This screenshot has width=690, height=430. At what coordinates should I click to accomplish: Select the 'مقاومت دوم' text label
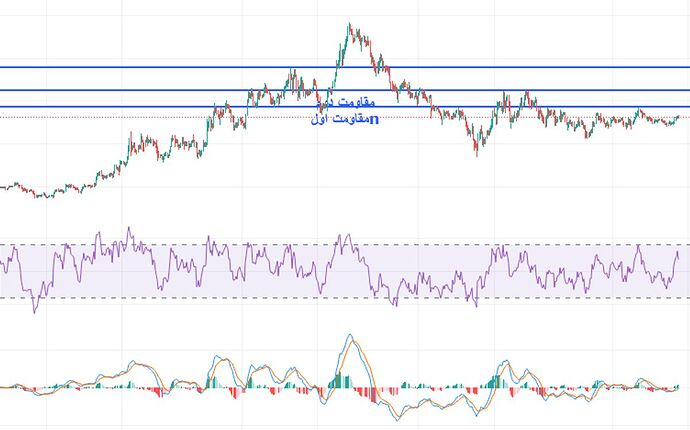point(345,103)
